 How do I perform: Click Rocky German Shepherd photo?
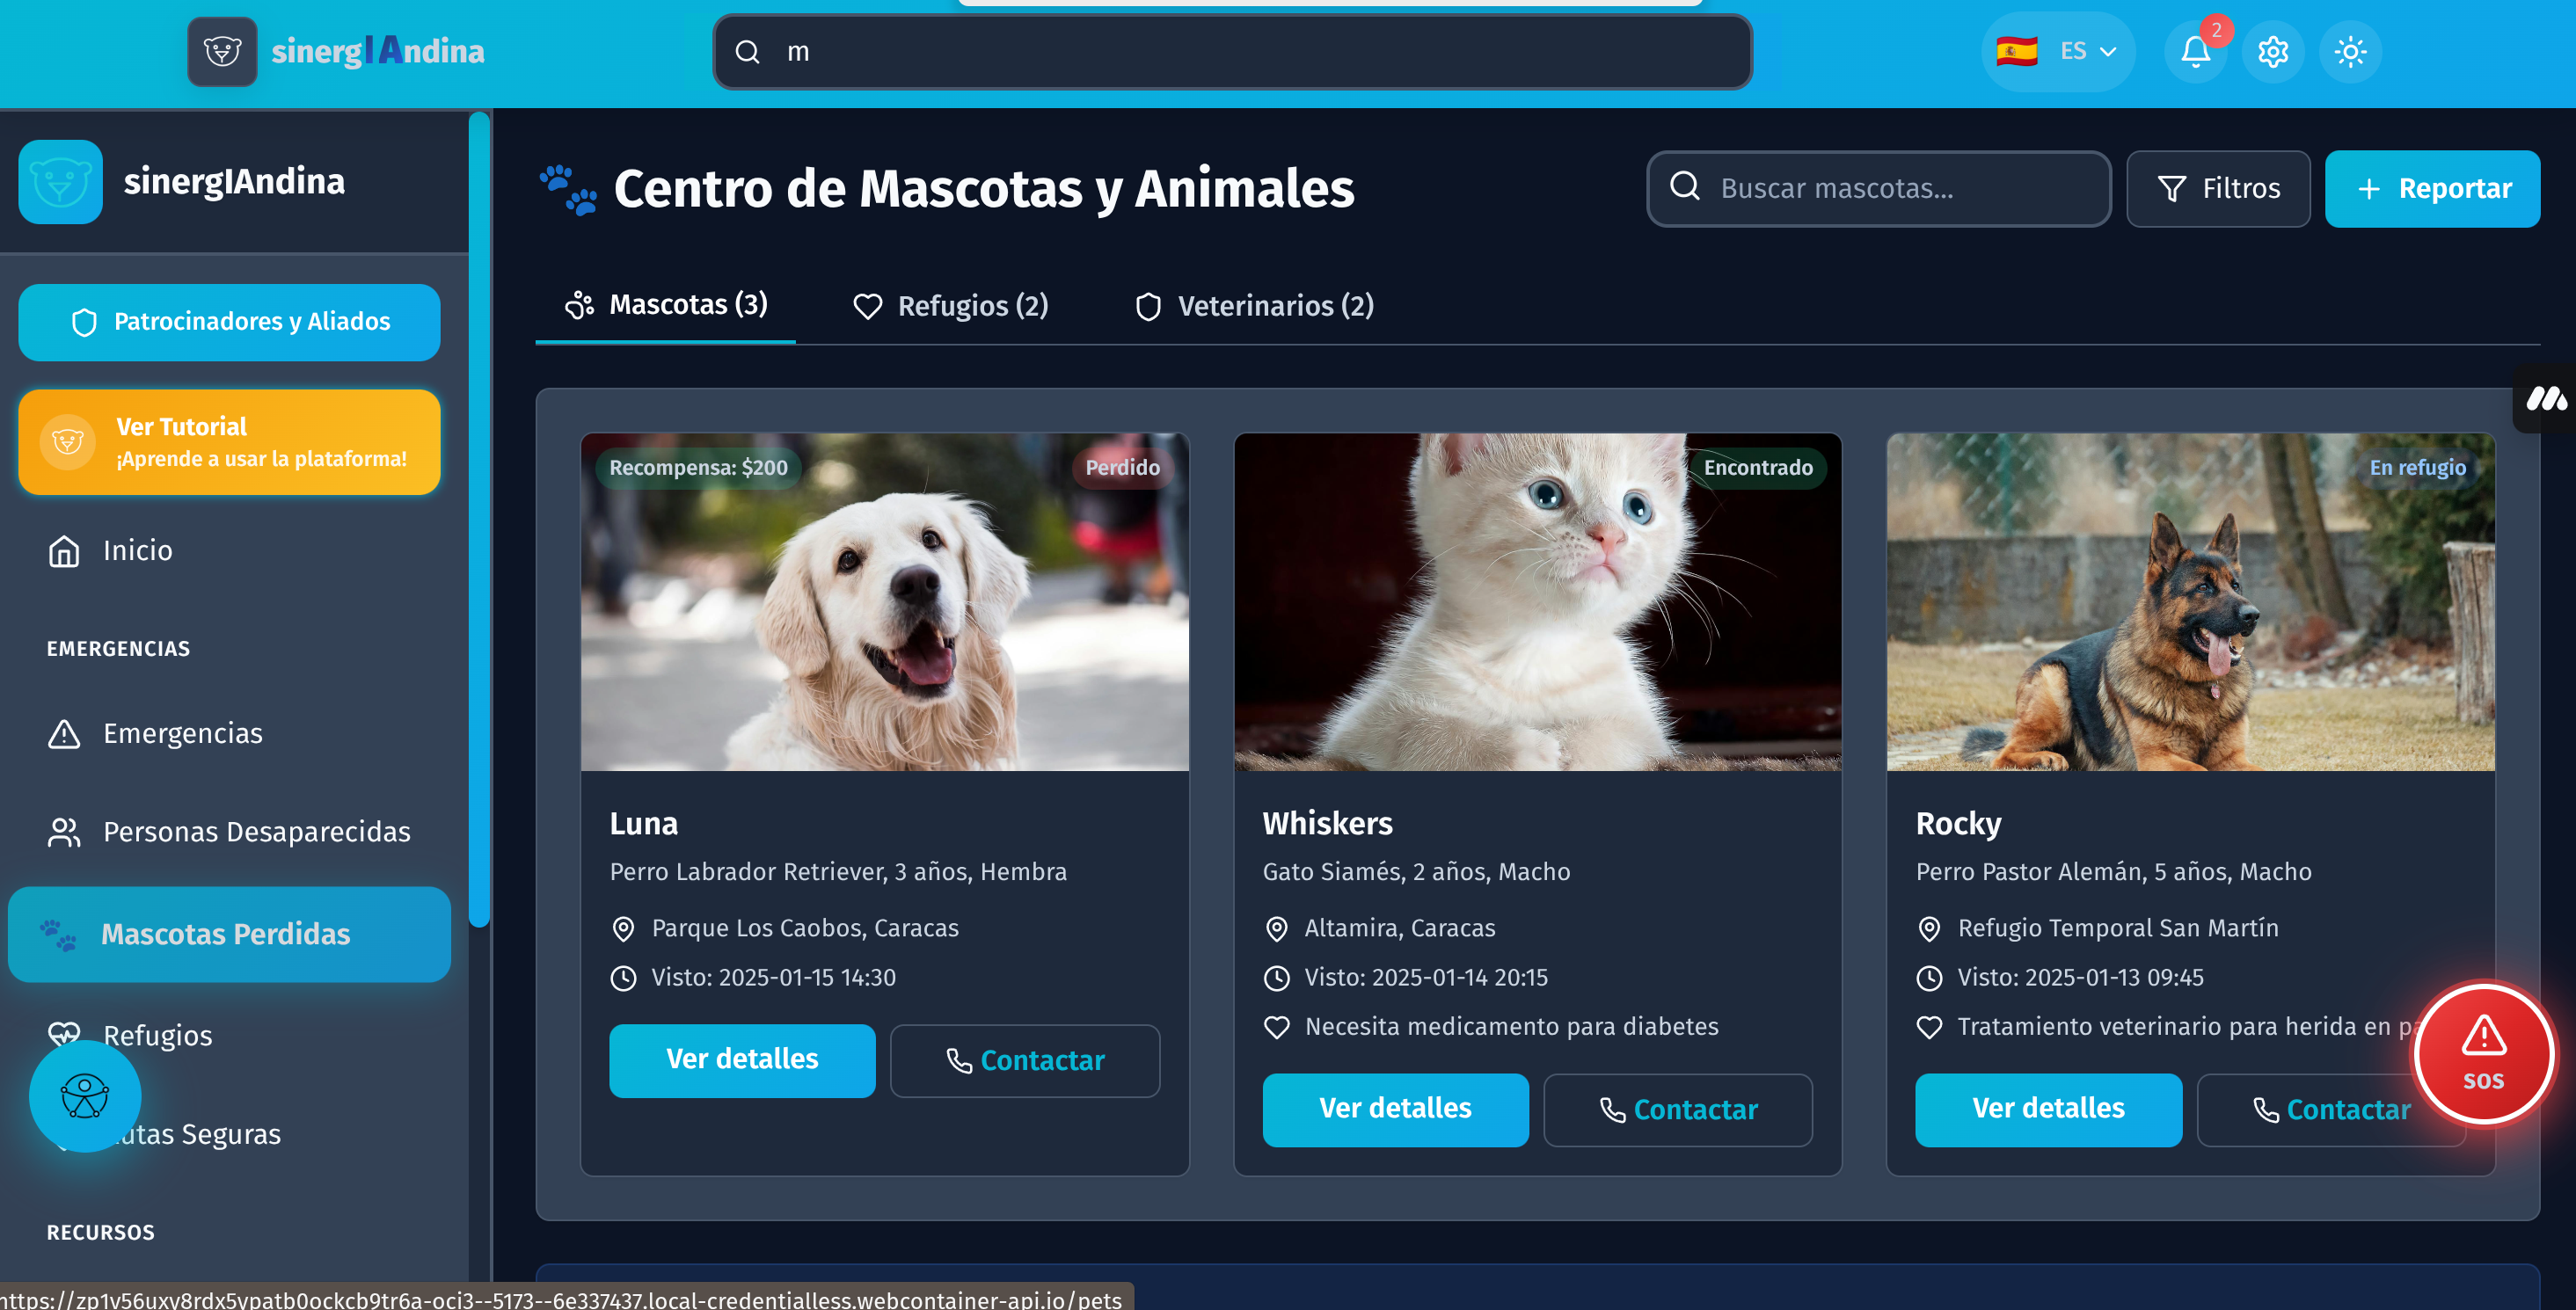pyautogui.click(x=2190, y=602)
